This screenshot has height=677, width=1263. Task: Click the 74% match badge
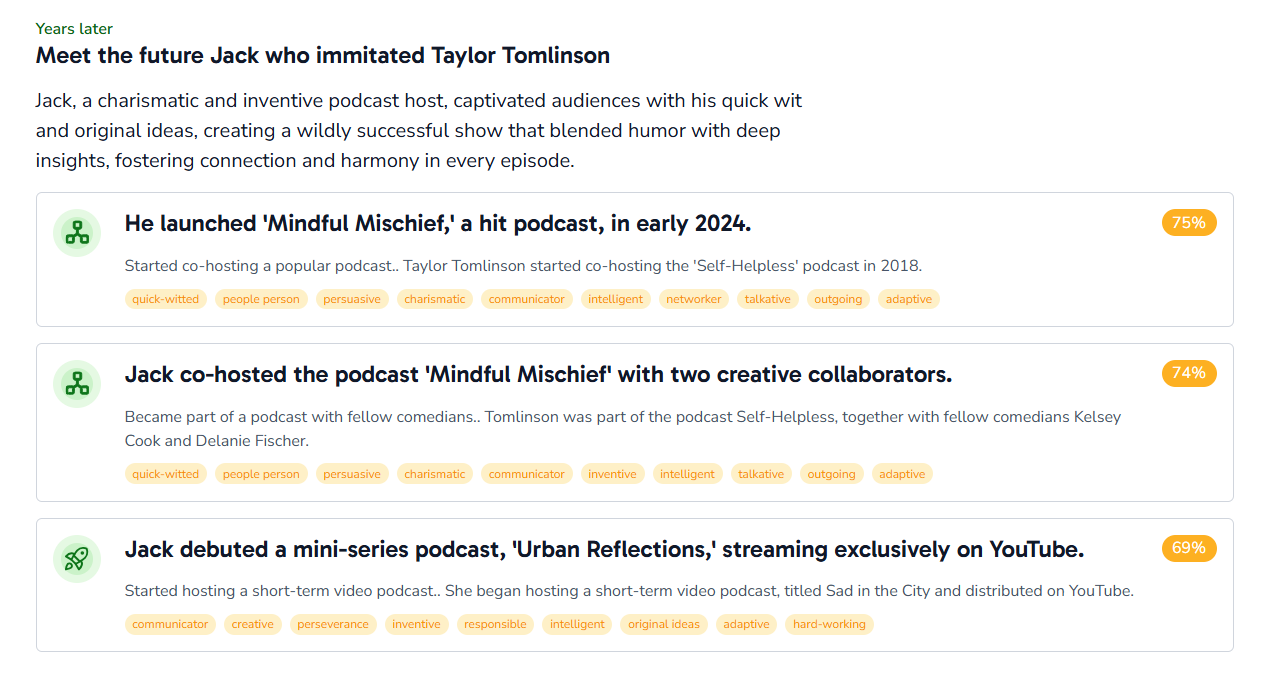coord(1188,374)
